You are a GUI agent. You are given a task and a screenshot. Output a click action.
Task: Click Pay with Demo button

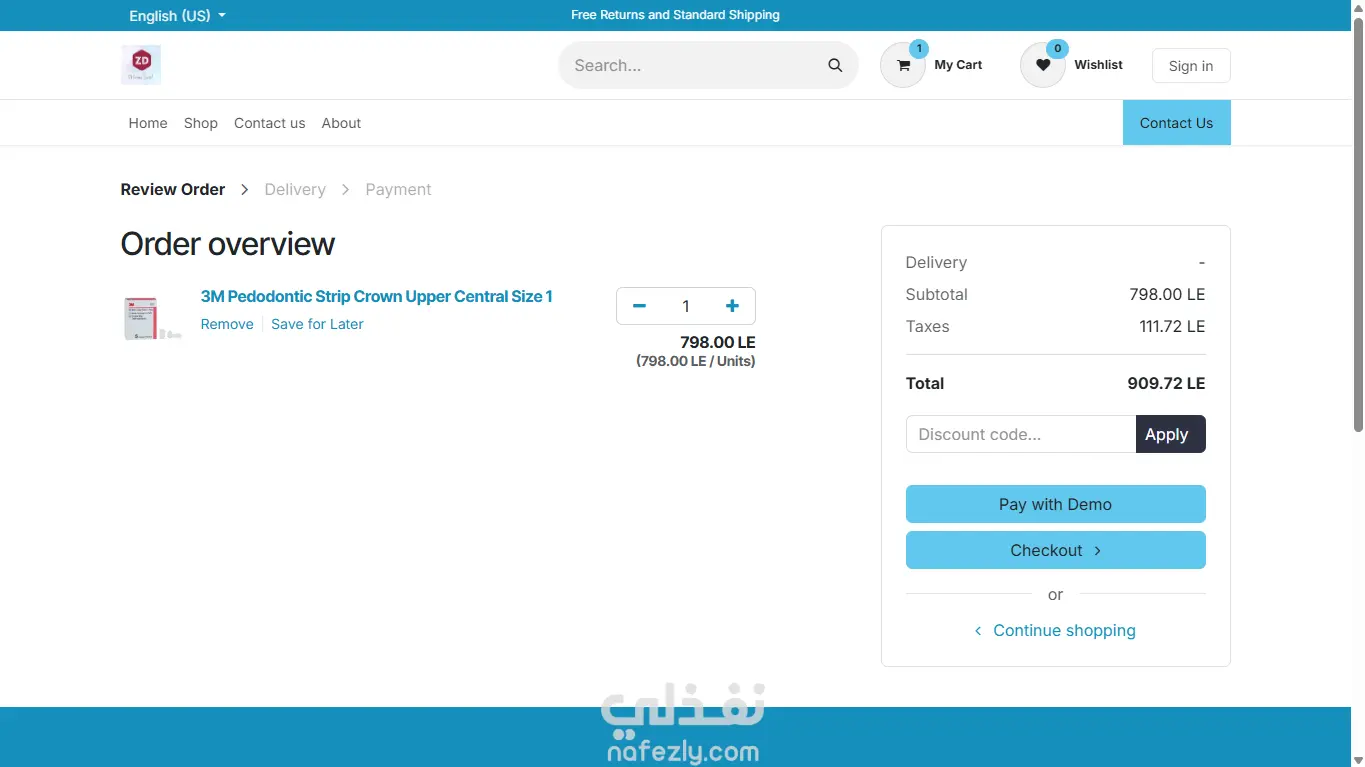pos(1055,504)
